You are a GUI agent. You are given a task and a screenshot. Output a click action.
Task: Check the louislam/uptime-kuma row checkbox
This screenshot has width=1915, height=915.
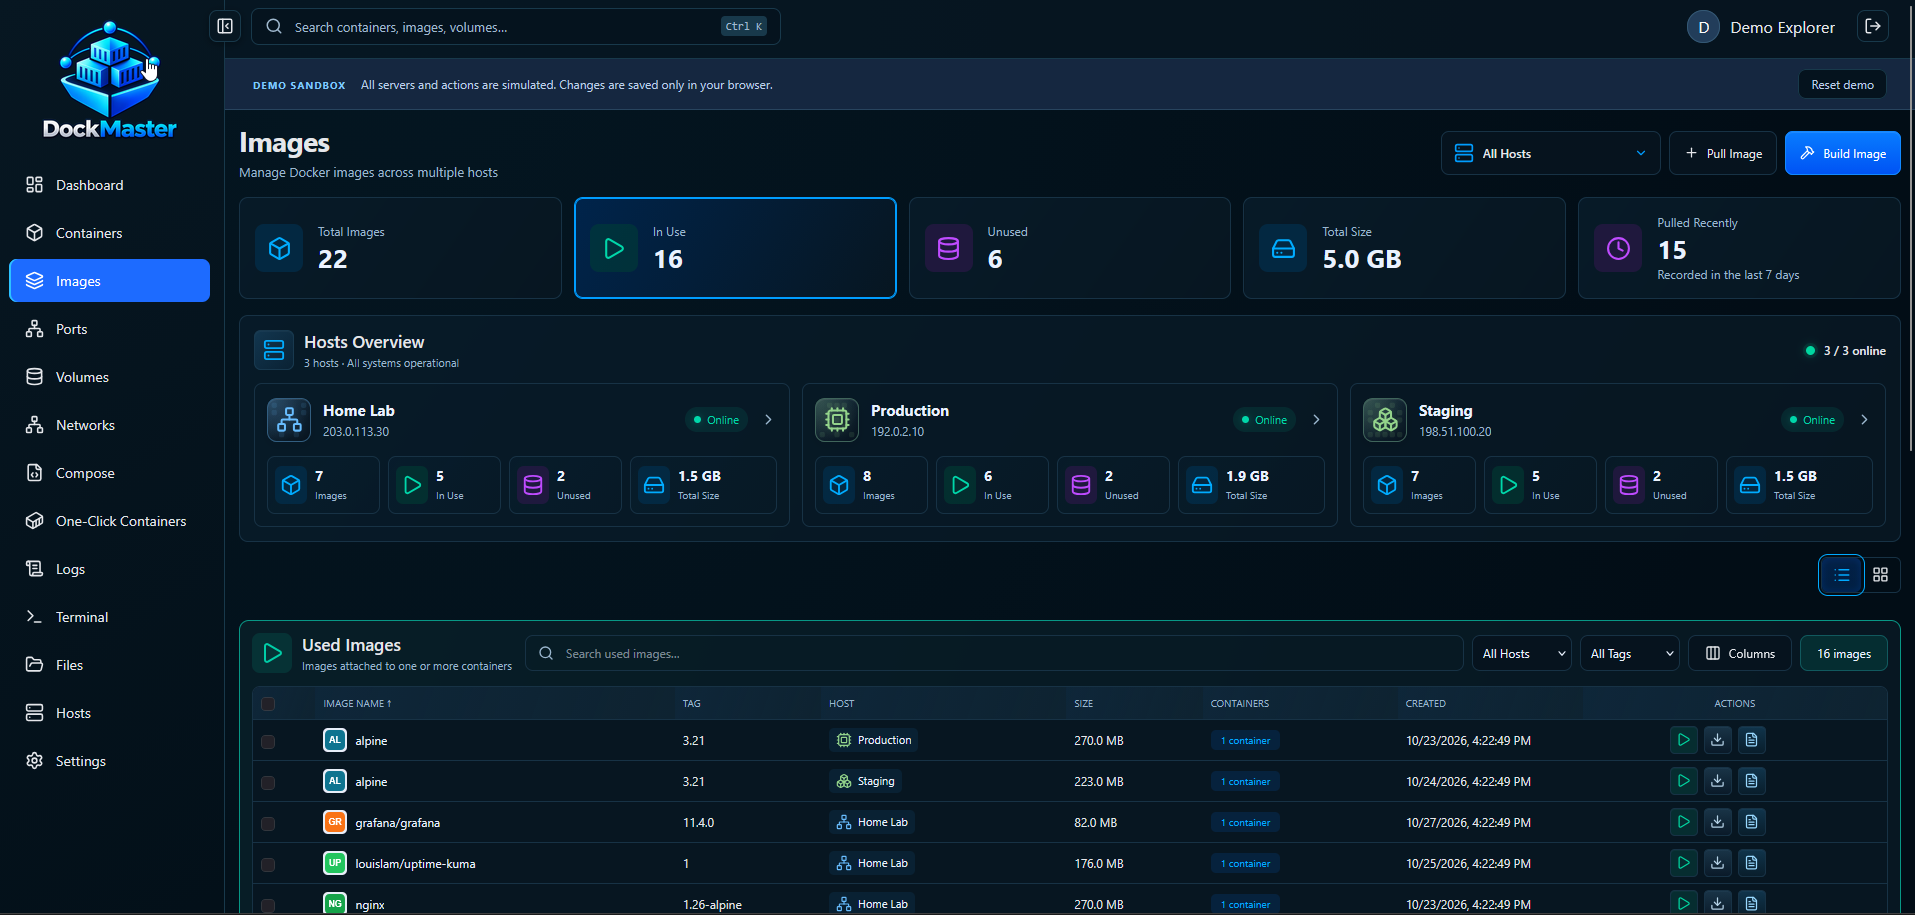(268, 865)
